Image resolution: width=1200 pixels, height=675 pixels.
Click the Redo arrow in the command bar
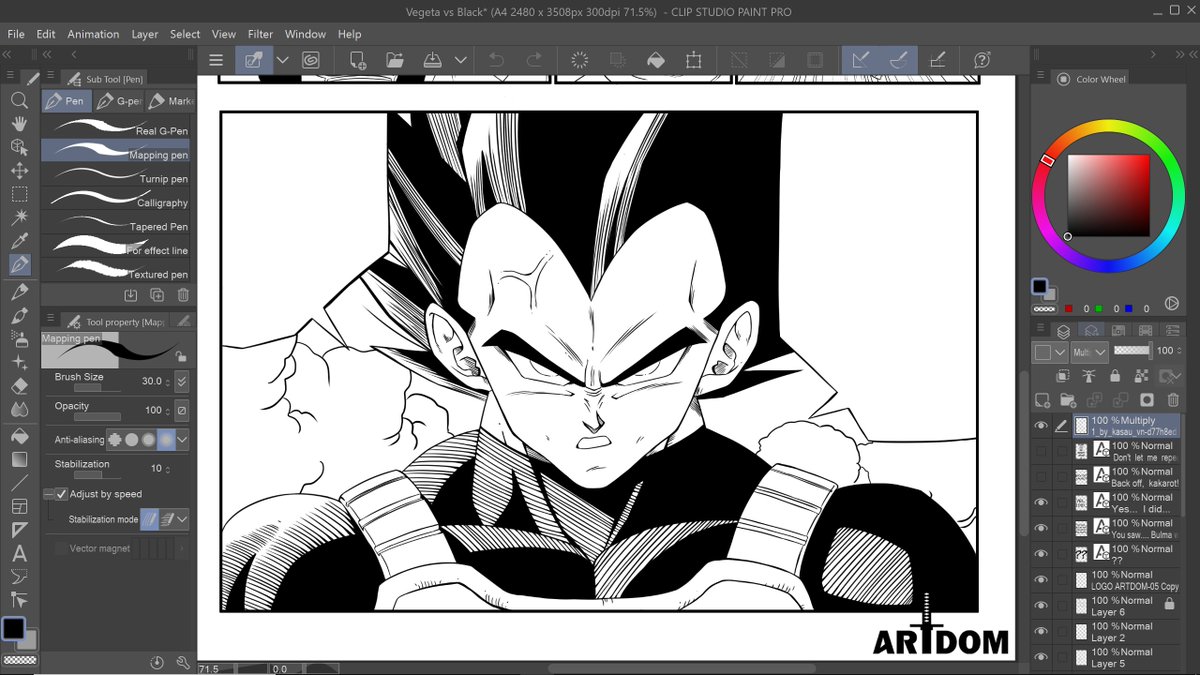tap(535, 60)
